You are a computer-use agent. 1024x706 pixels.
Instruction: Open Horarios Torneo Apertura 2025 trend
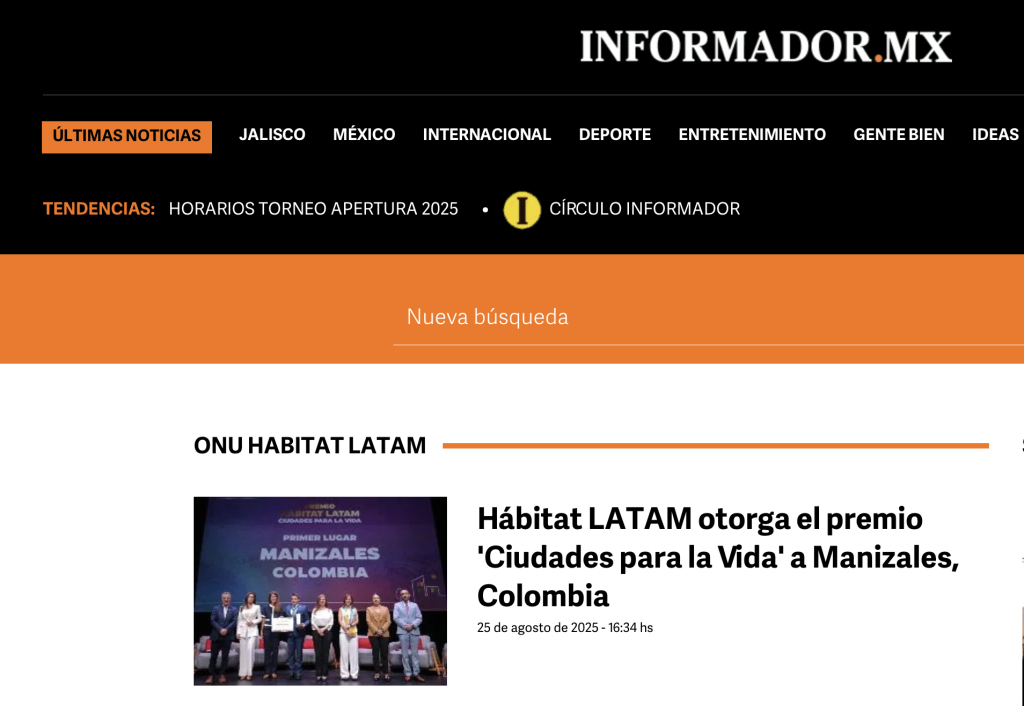click(x=313, y=209)
